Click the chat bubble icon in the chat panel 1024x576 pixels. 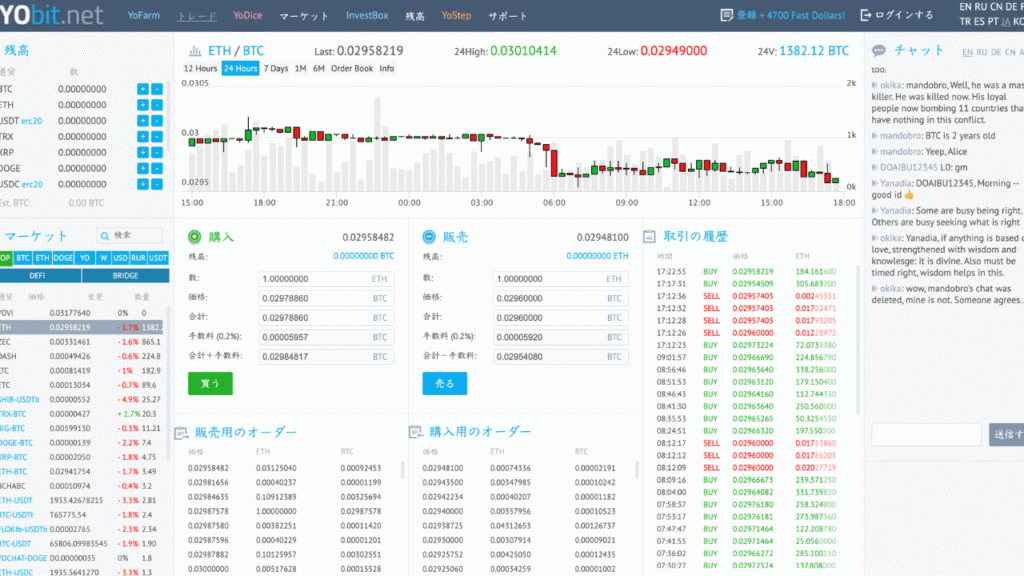pos(879,50)
